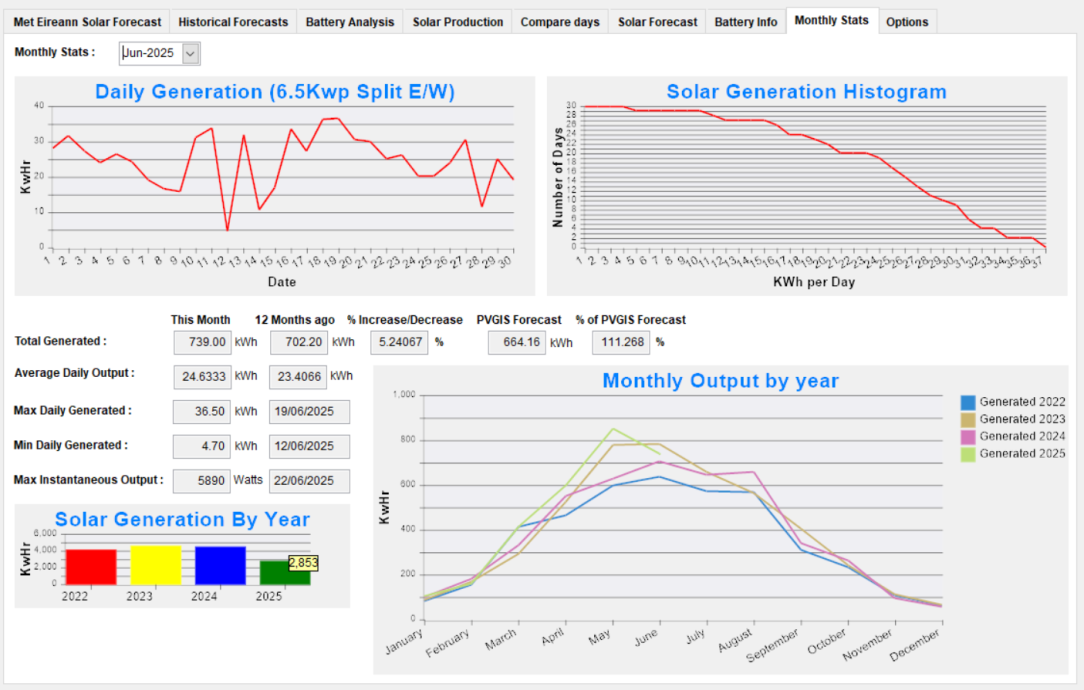Click the Generated 2023 tan legend swatch
1084x690 pixels.
point(968,420)
